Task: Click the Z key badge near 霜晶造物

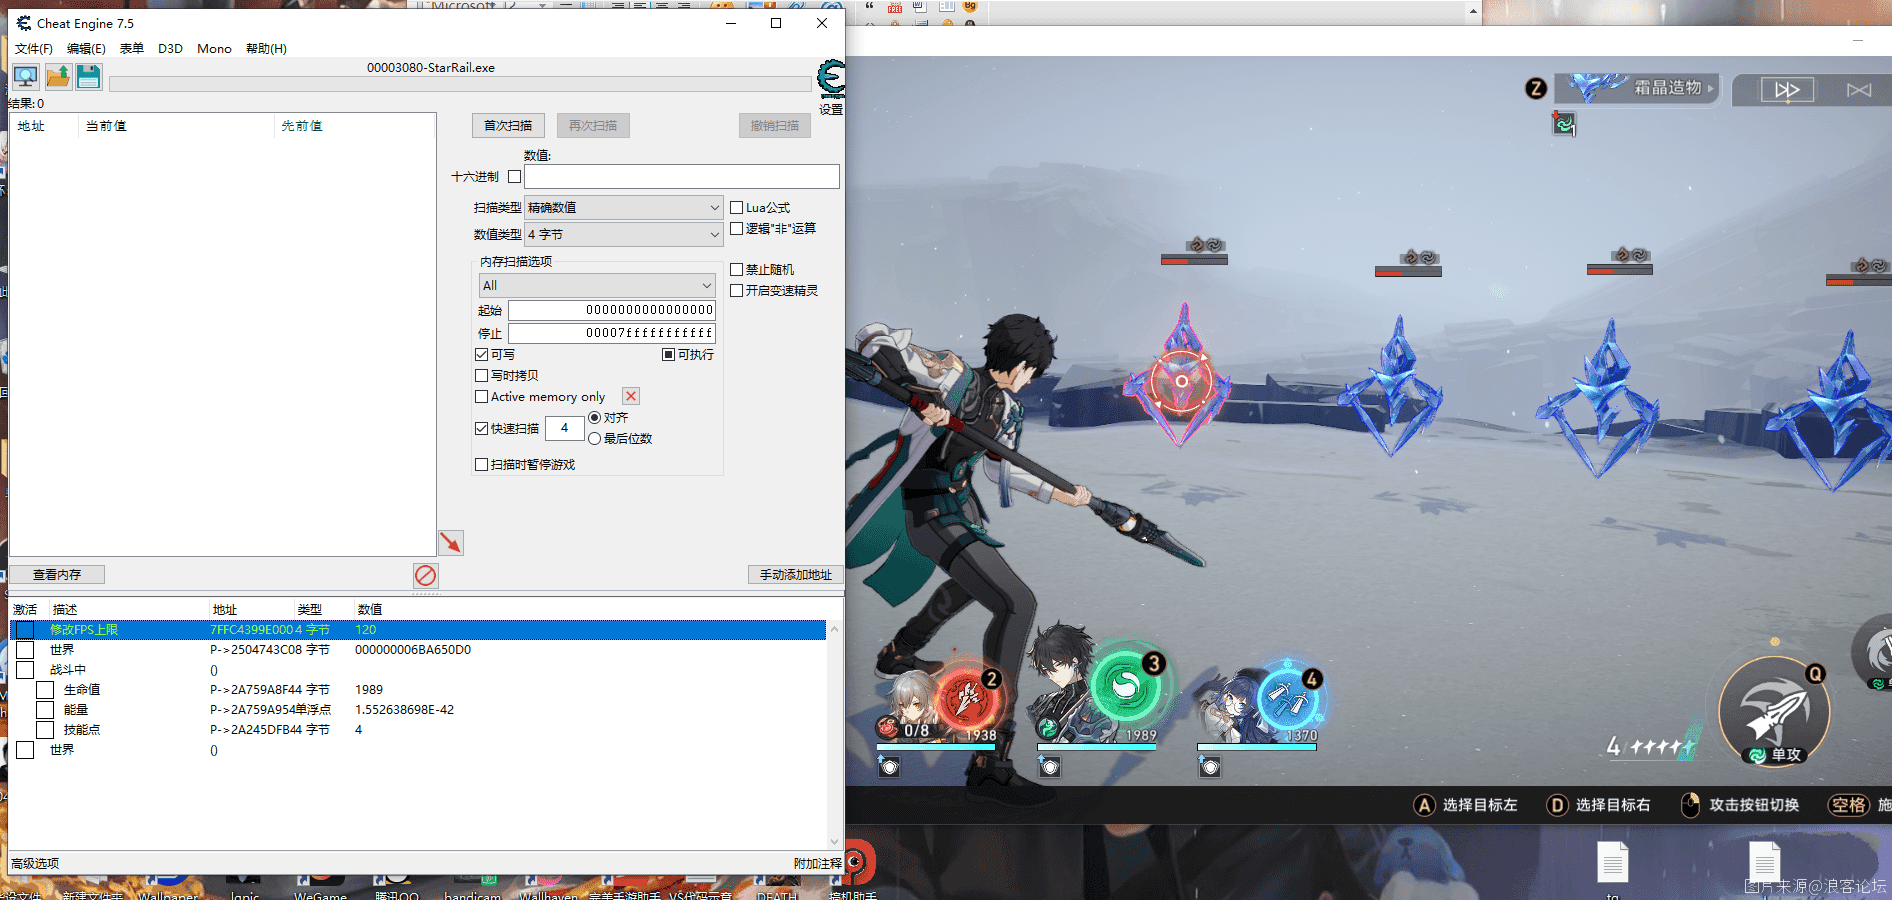Action: point(1536,88)
